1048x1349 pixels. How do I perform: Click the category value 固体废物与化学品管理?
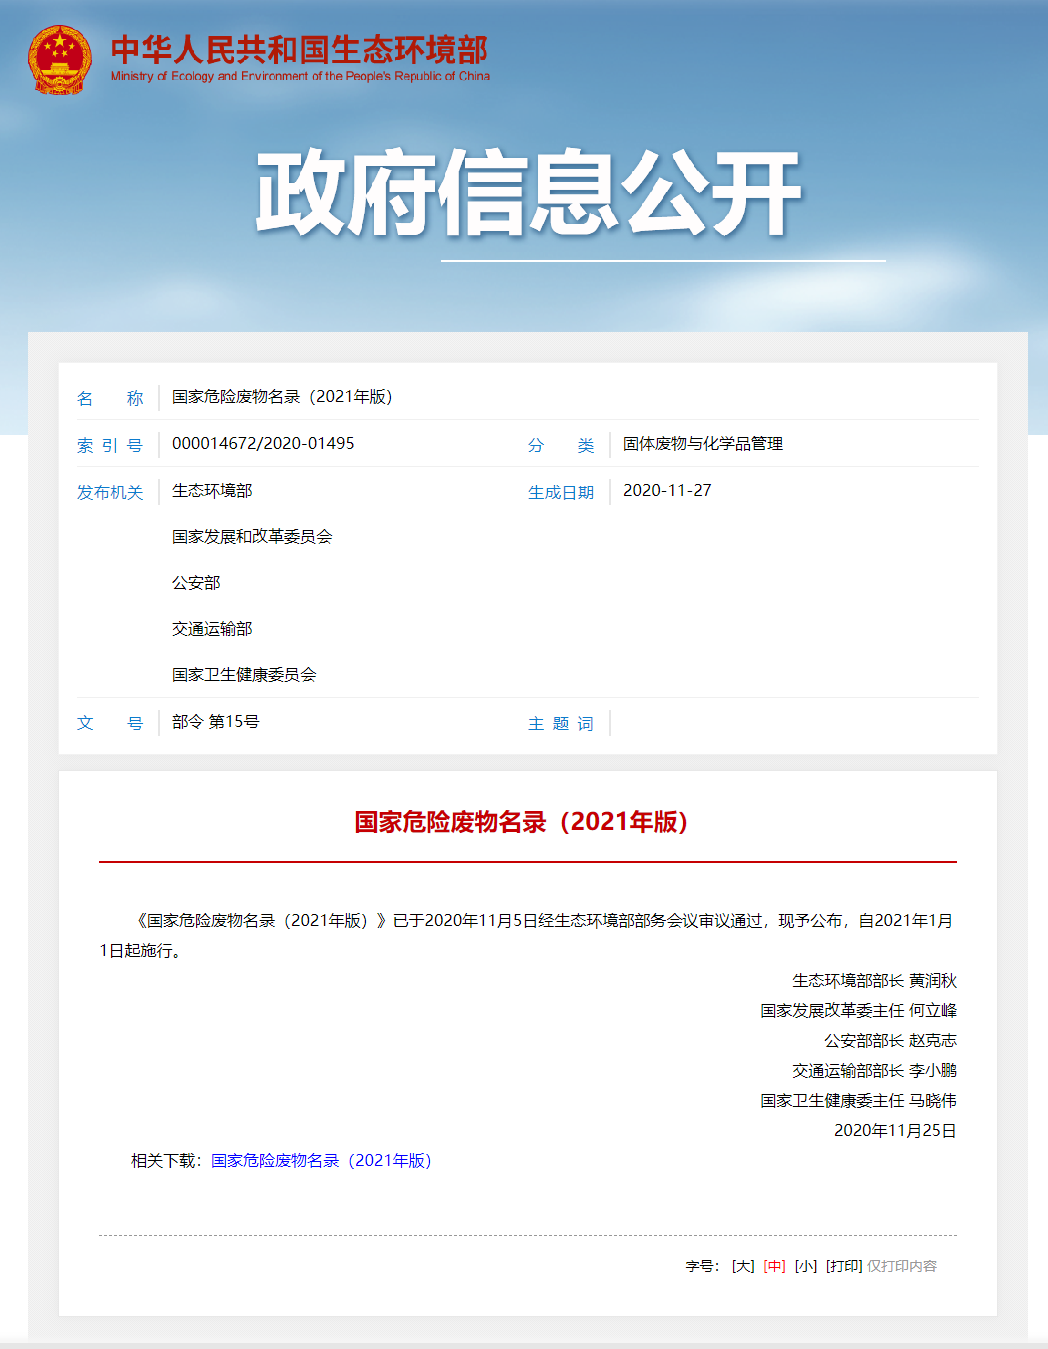(703, 443)
